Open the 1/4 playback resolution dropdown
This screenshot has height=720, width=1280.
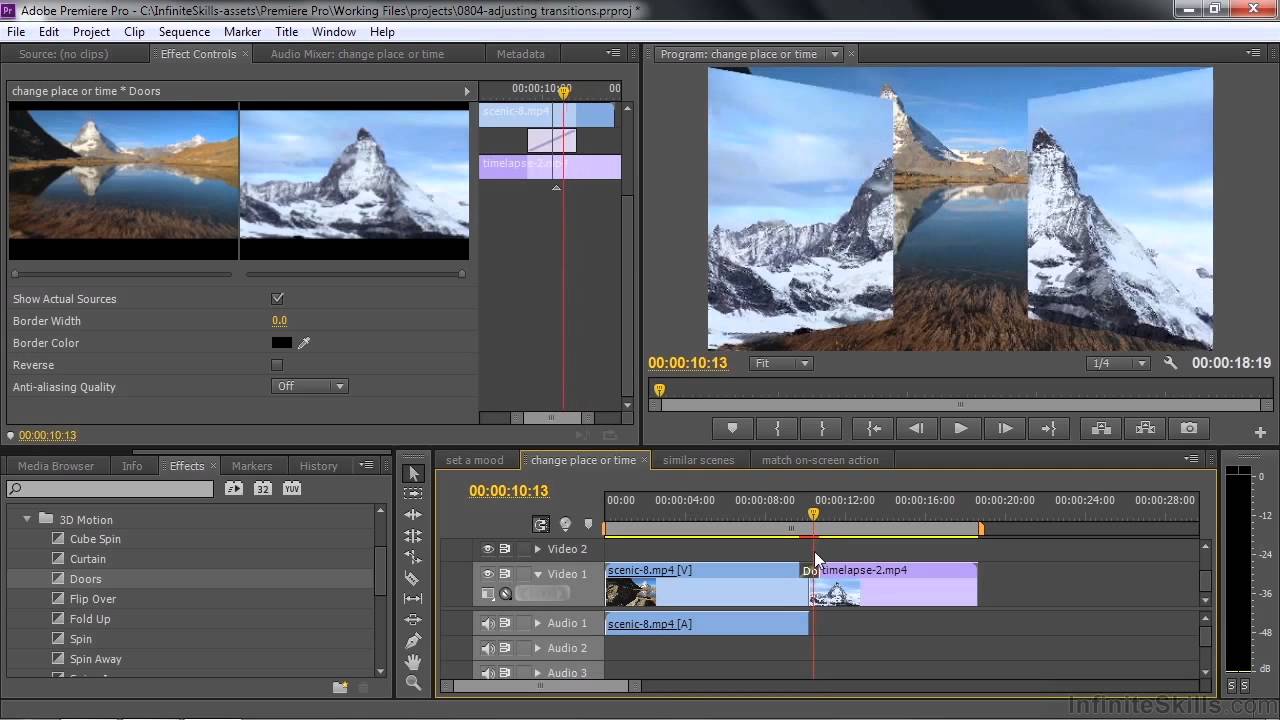1118,363
